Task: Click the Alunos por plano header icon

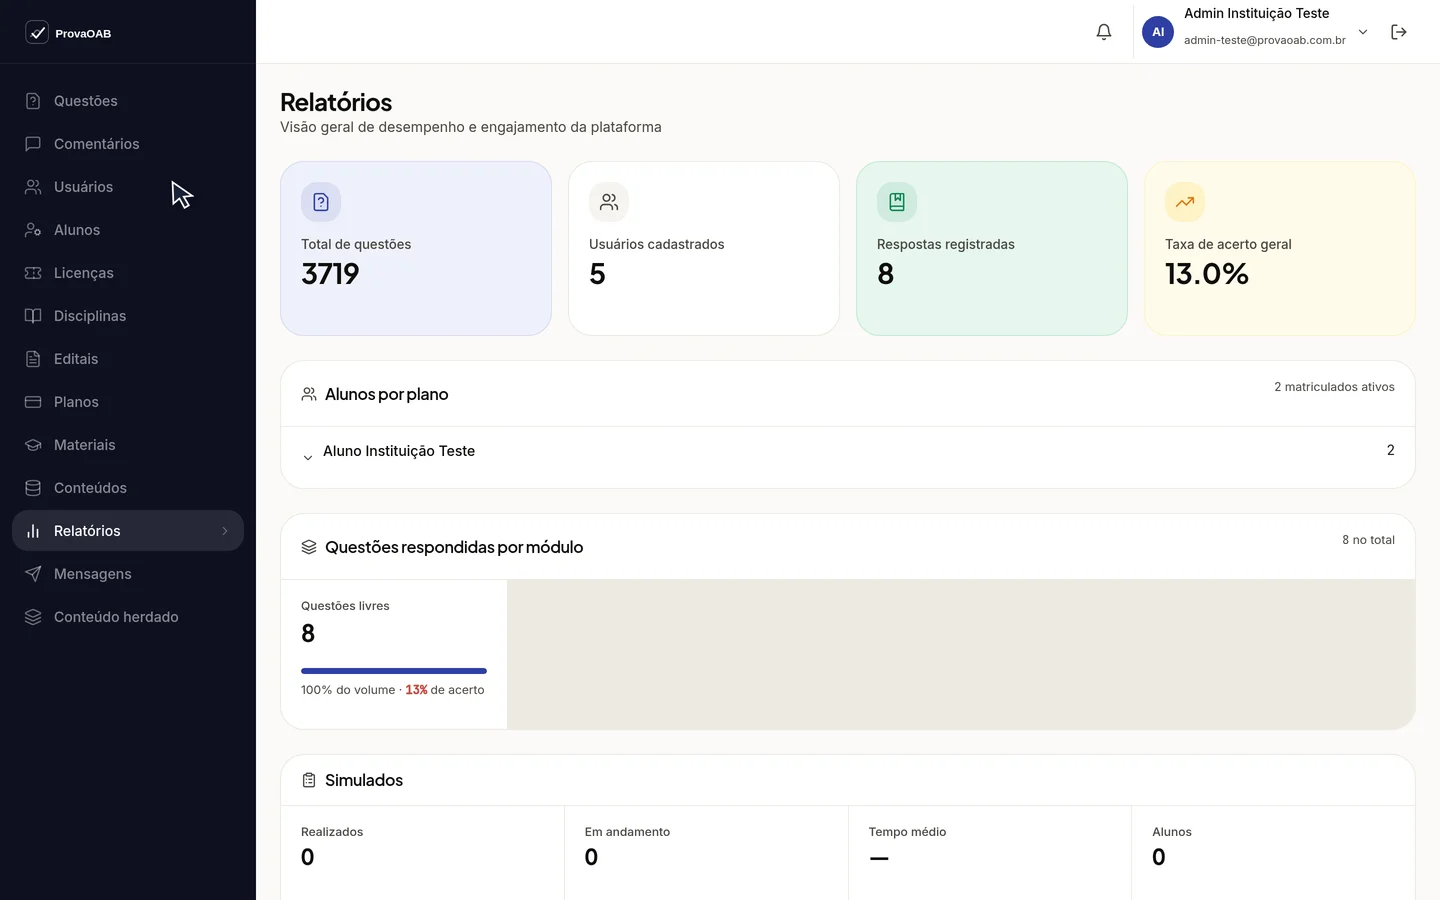Action: tap(309, 394)
